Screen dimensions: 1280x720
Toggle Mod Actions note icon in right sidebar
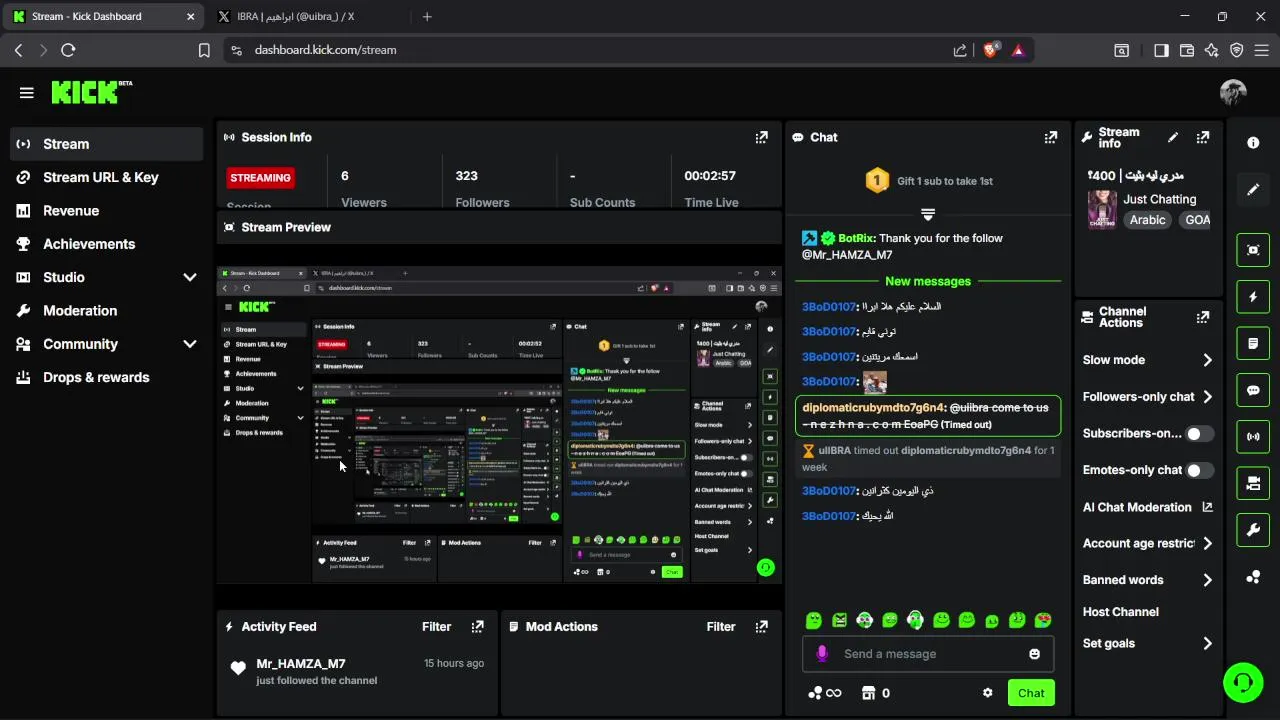[x=1253, y=344]
